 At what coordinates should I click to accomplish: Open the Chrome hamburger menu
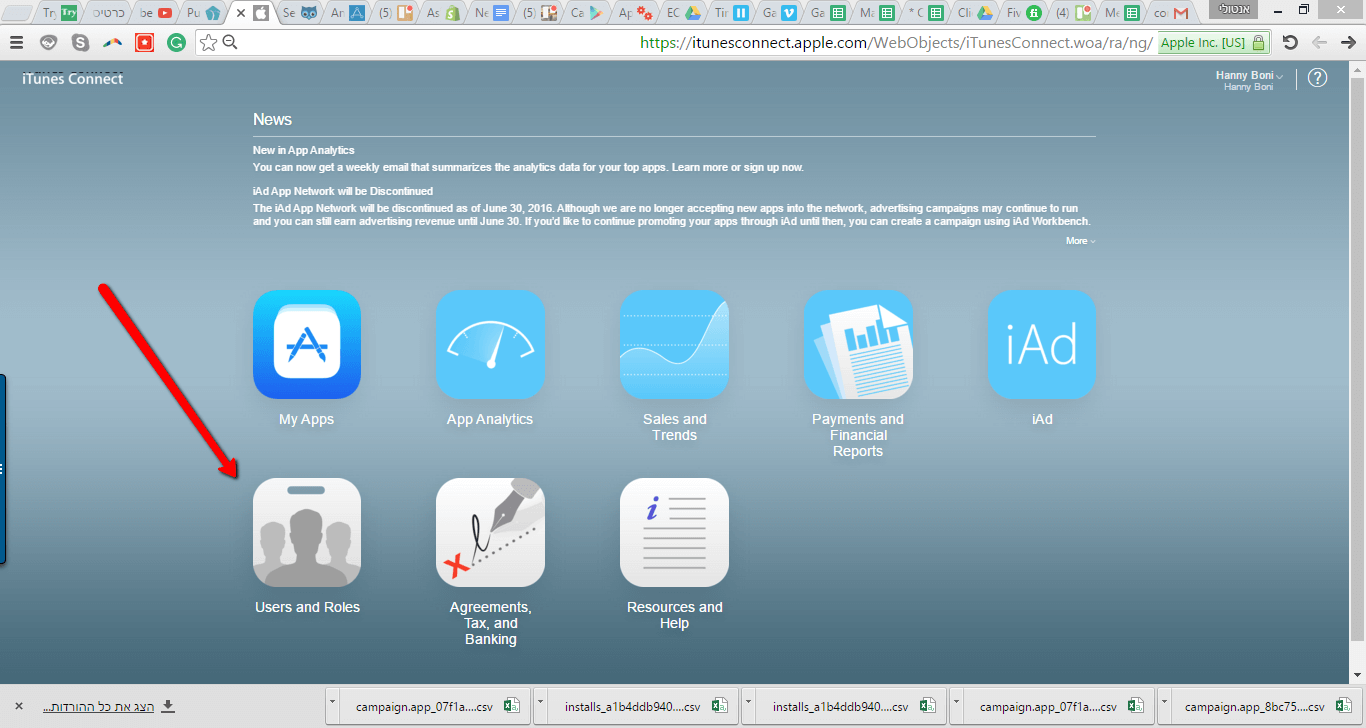click(x=16, y=43)
